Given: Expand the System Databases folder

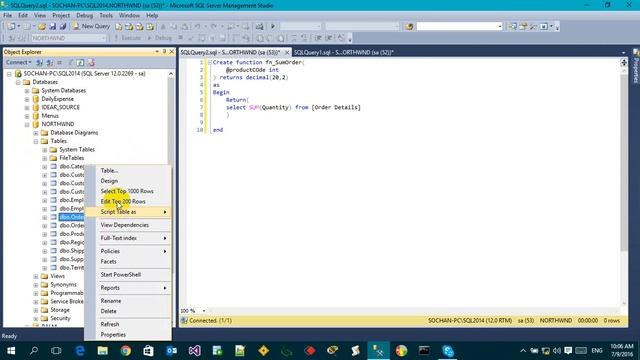Looking at the screenshot, I should (27, 91).
